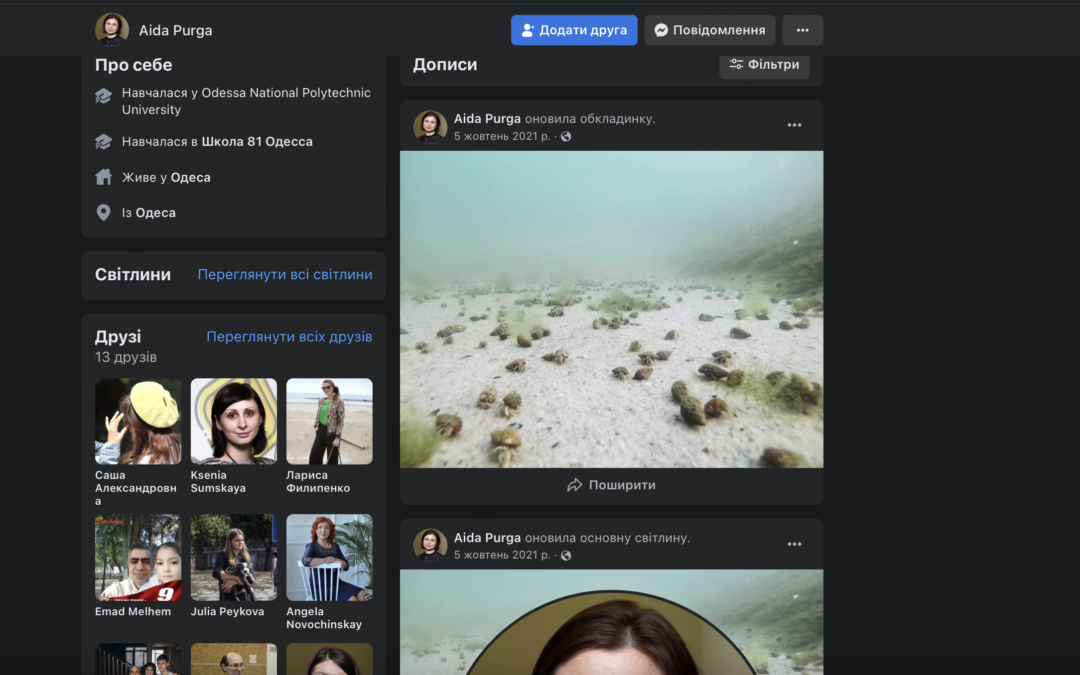
Task: Click the Дописи posts heading
Action: (x=445, y=65)
